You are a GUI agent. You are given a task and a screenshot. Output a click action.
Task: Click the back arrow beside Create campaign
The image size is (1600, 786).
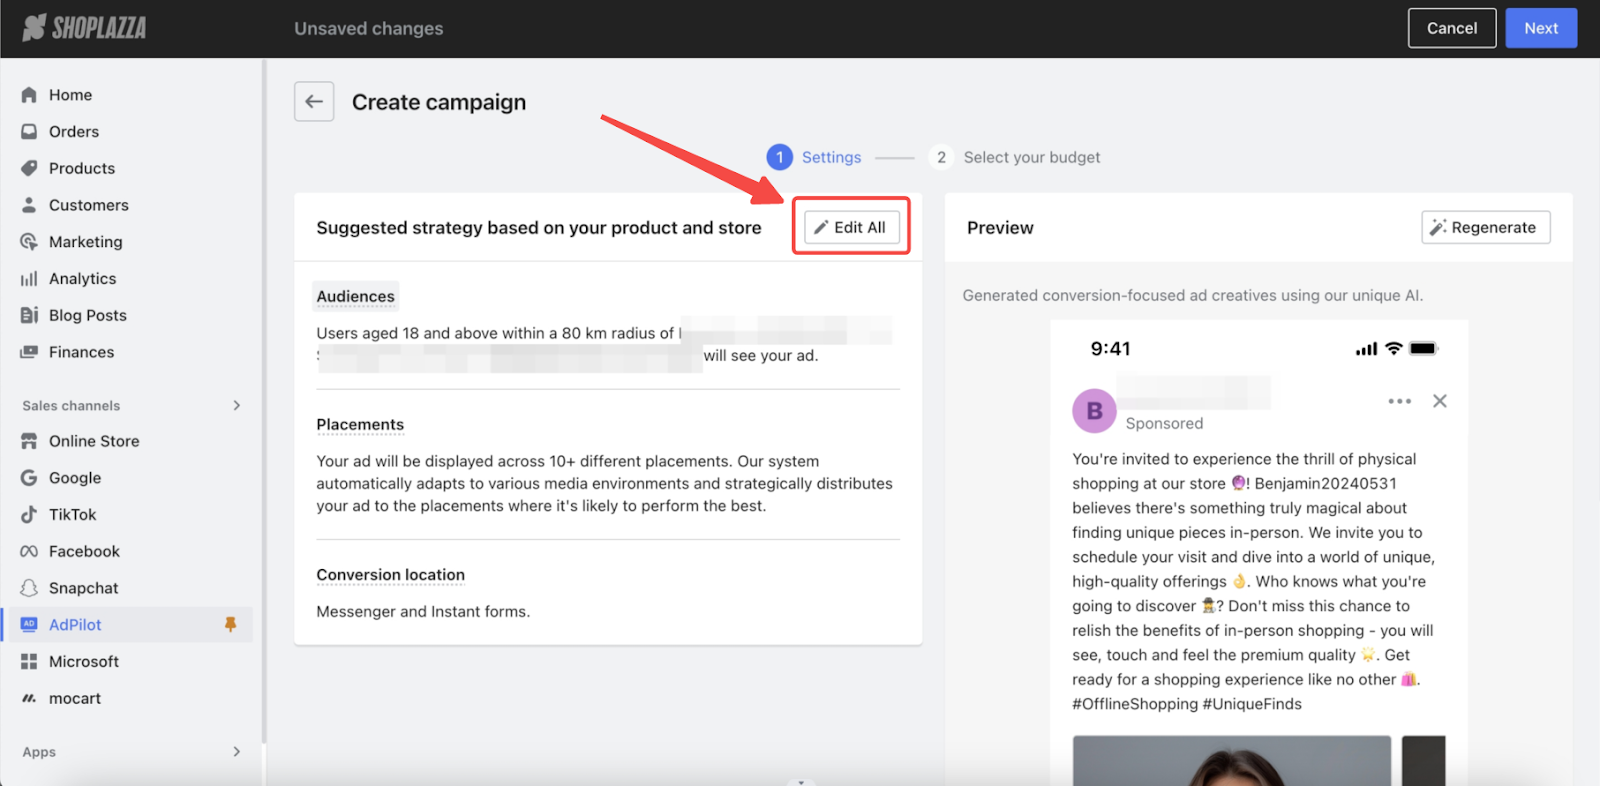[314, 102]
